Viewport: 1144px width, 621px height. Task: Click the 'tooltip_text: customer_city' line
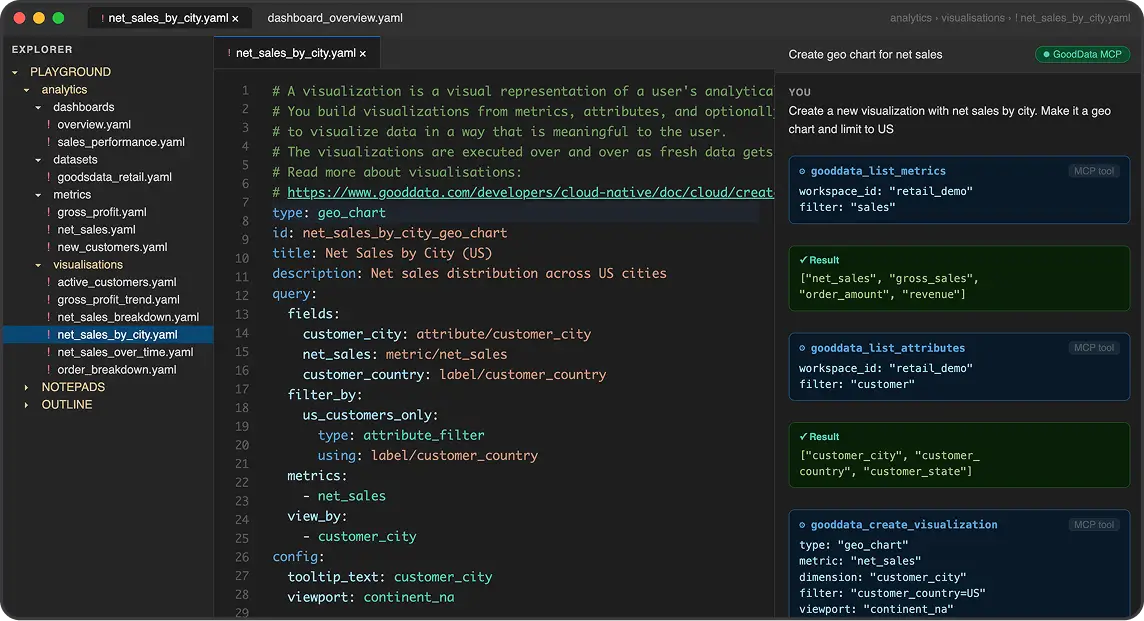(x=390, y=577)
